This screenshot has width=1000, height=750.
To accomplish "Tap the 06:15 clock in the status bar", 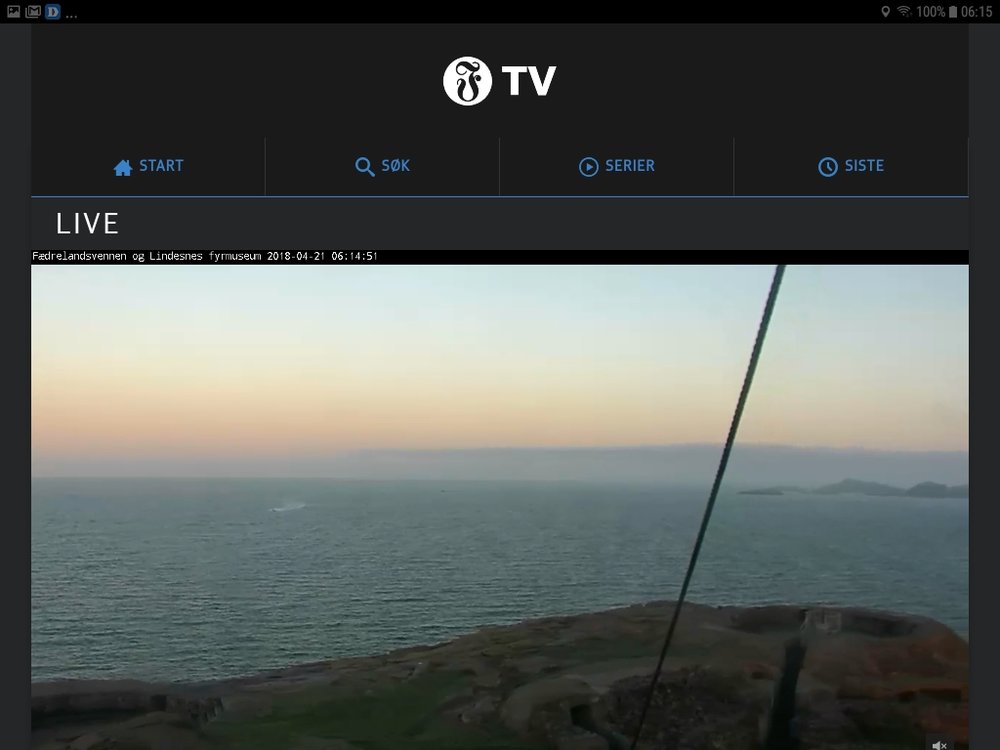I will (976, 11).
